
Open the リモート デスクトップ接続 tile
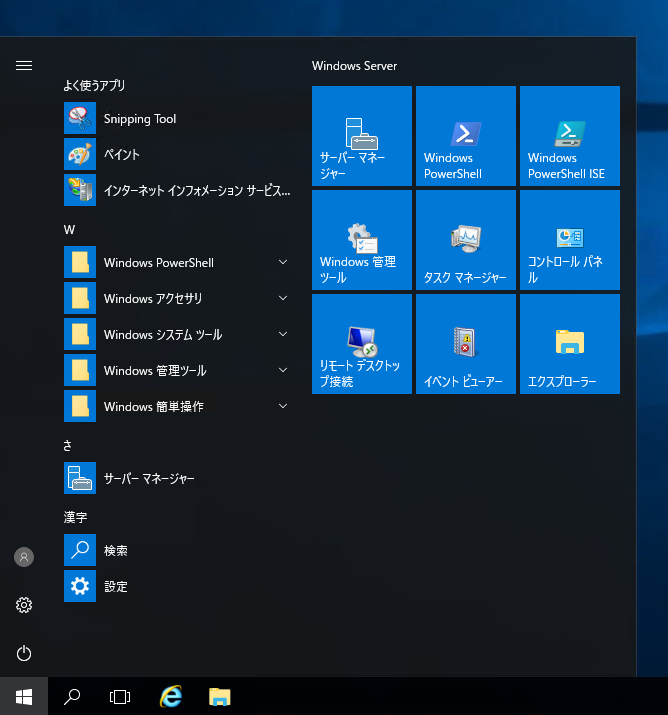(362, 344)
